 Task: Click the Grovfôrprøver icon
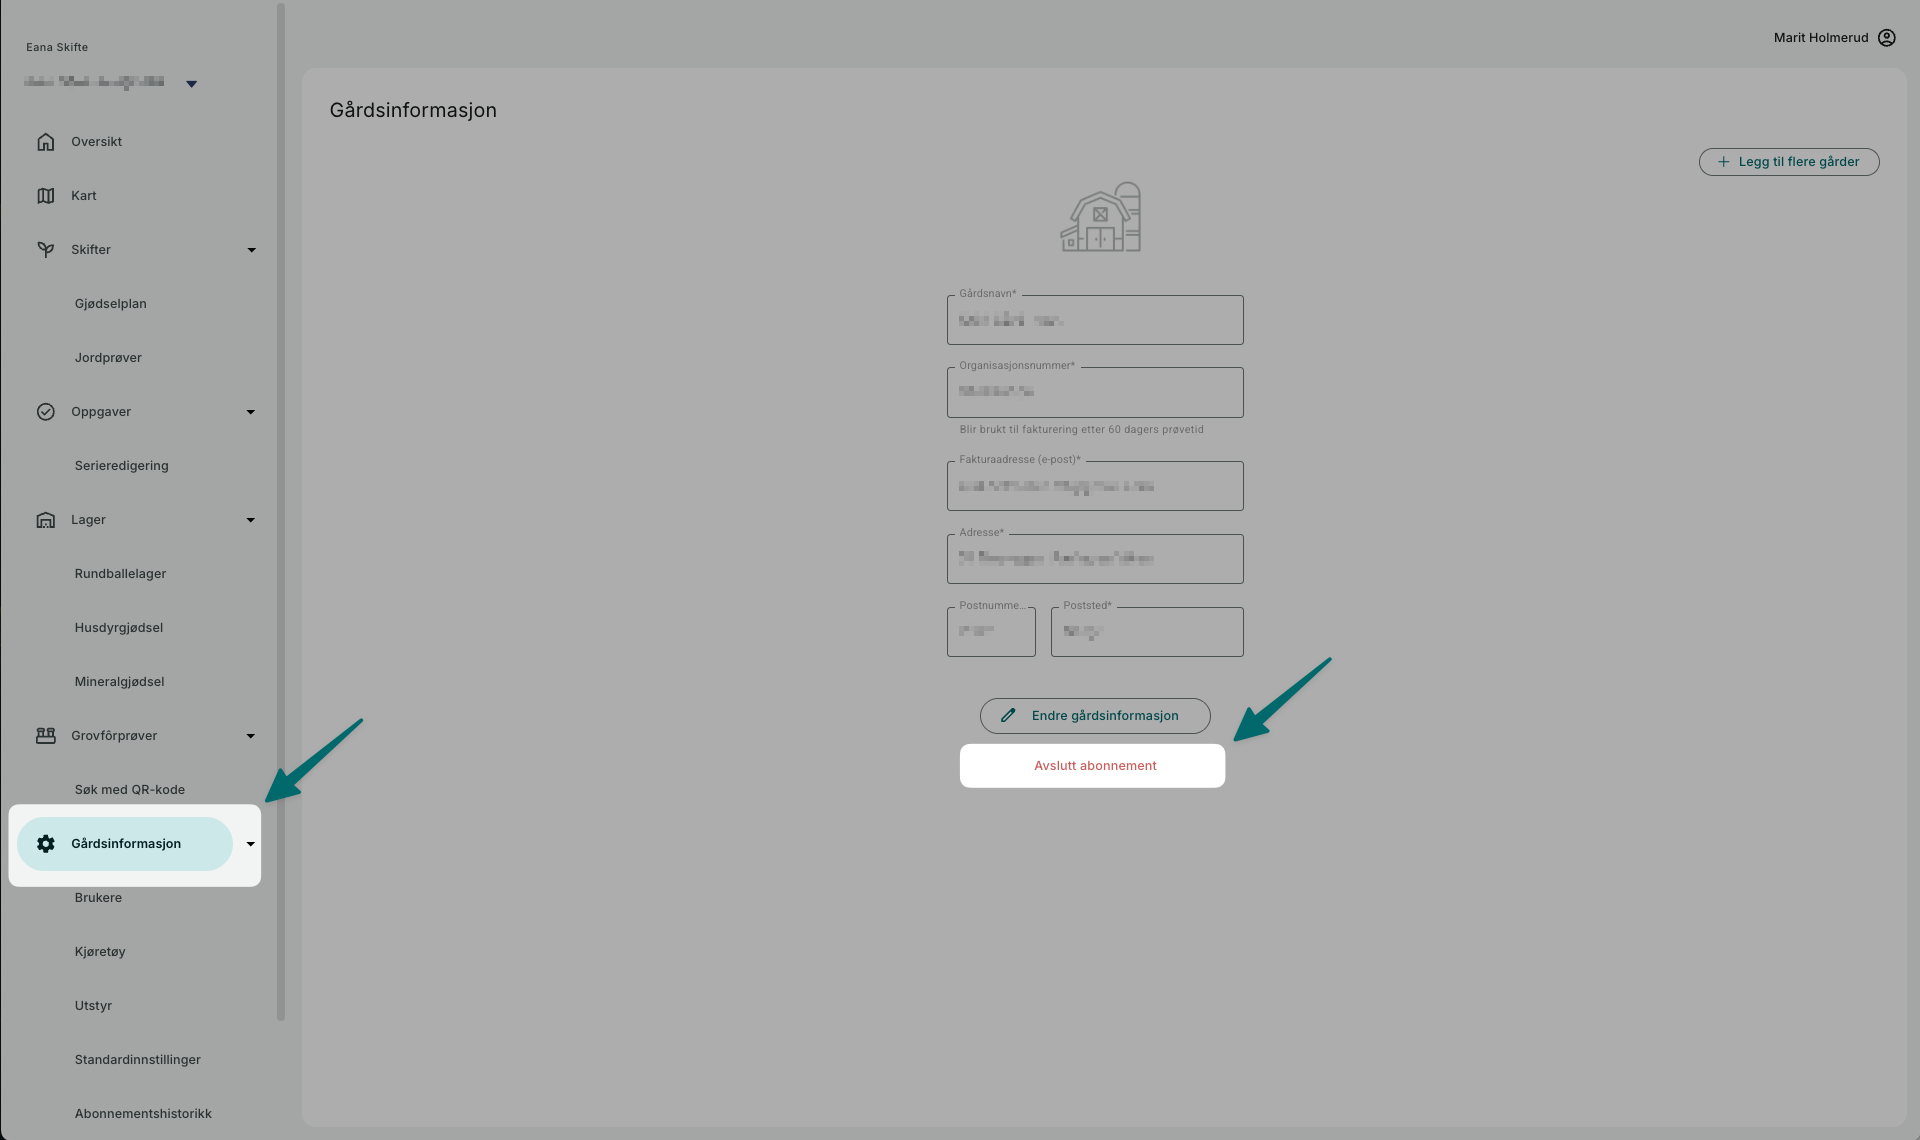tap(46, 736)
